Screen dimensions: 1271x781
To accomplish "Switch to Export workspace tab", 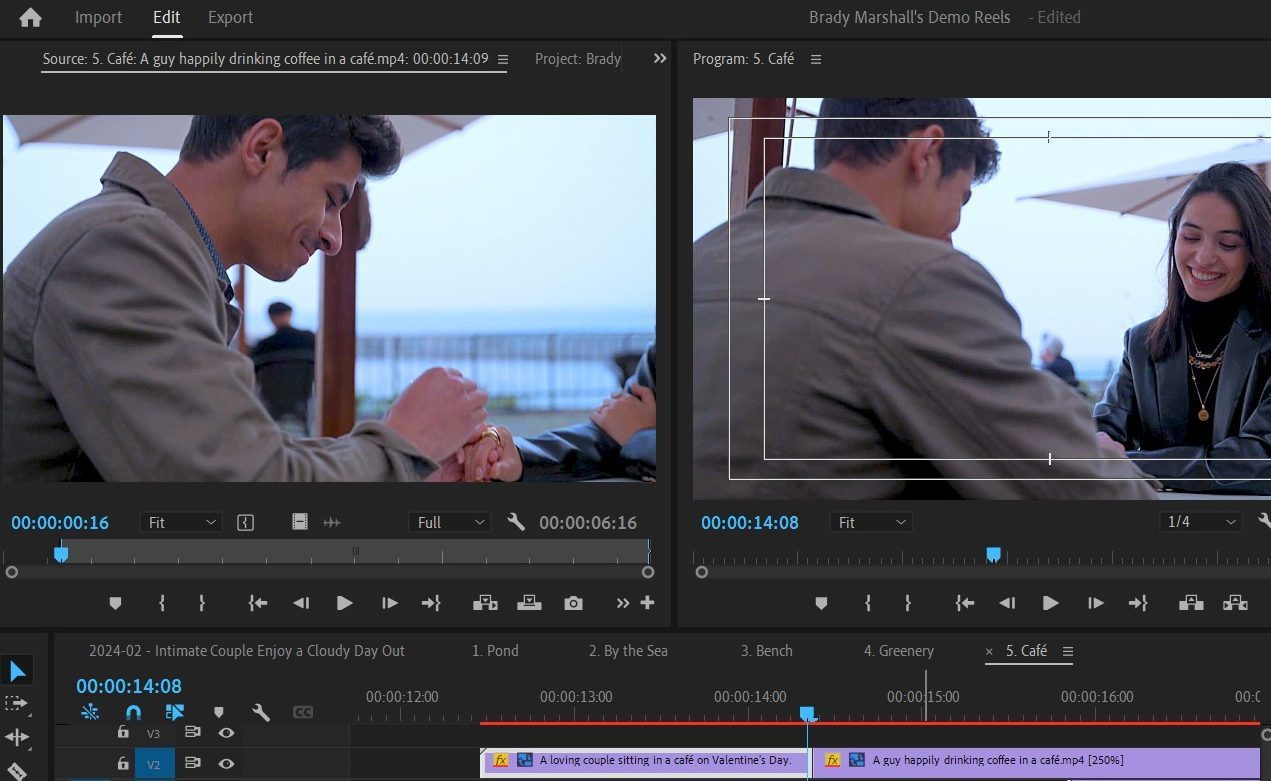I will tap(231, 17).
